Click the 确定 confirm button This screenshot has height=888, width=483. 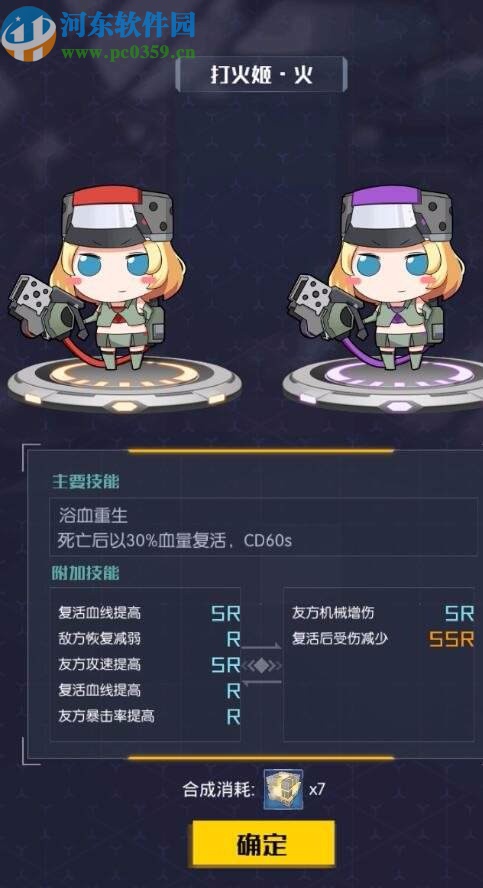coord(263,844)
